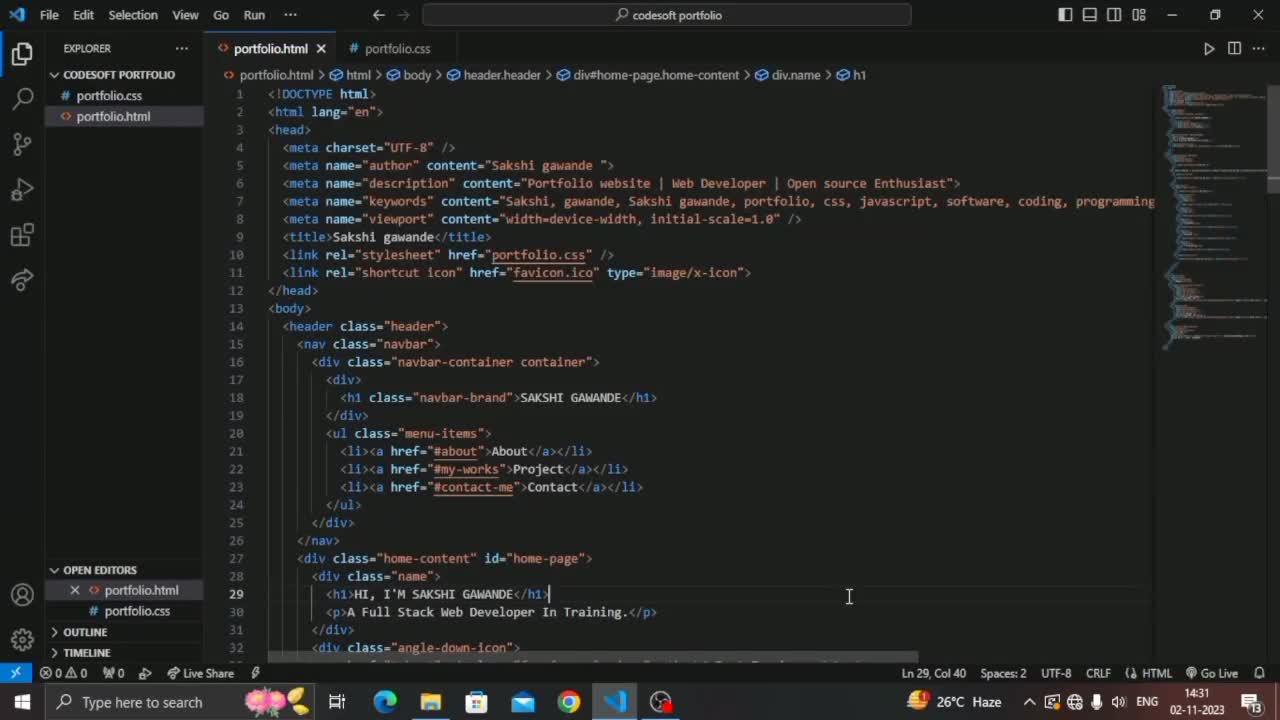Click Go Live in the status bar
Screen dimensions: 1280x720
click(x=1212, y=673)
